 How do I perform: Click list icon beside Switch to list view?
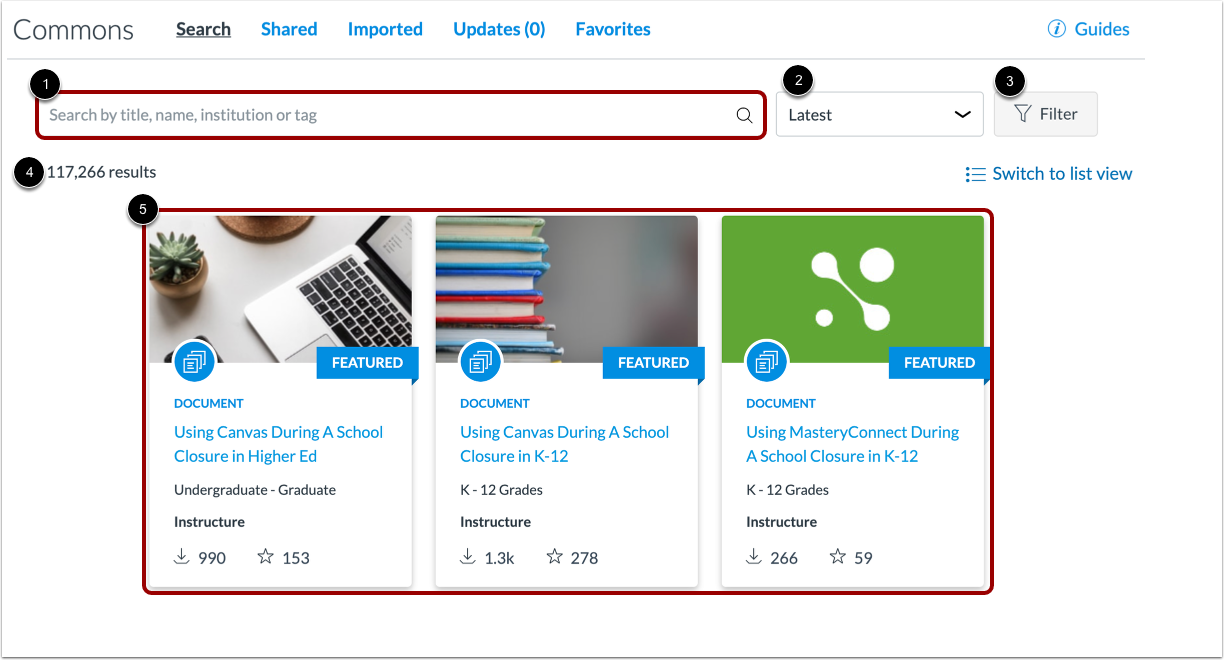tap(975, 173)
